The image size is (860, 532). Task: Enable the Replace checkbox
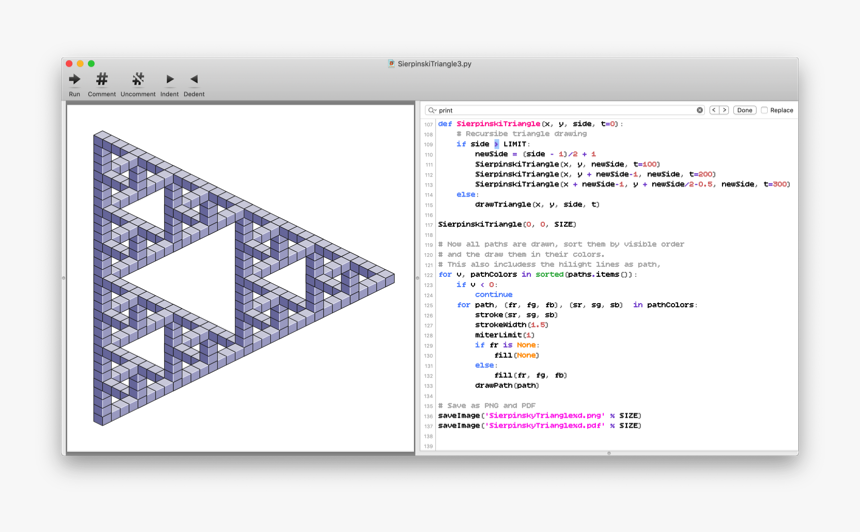[x=765, y=110]
